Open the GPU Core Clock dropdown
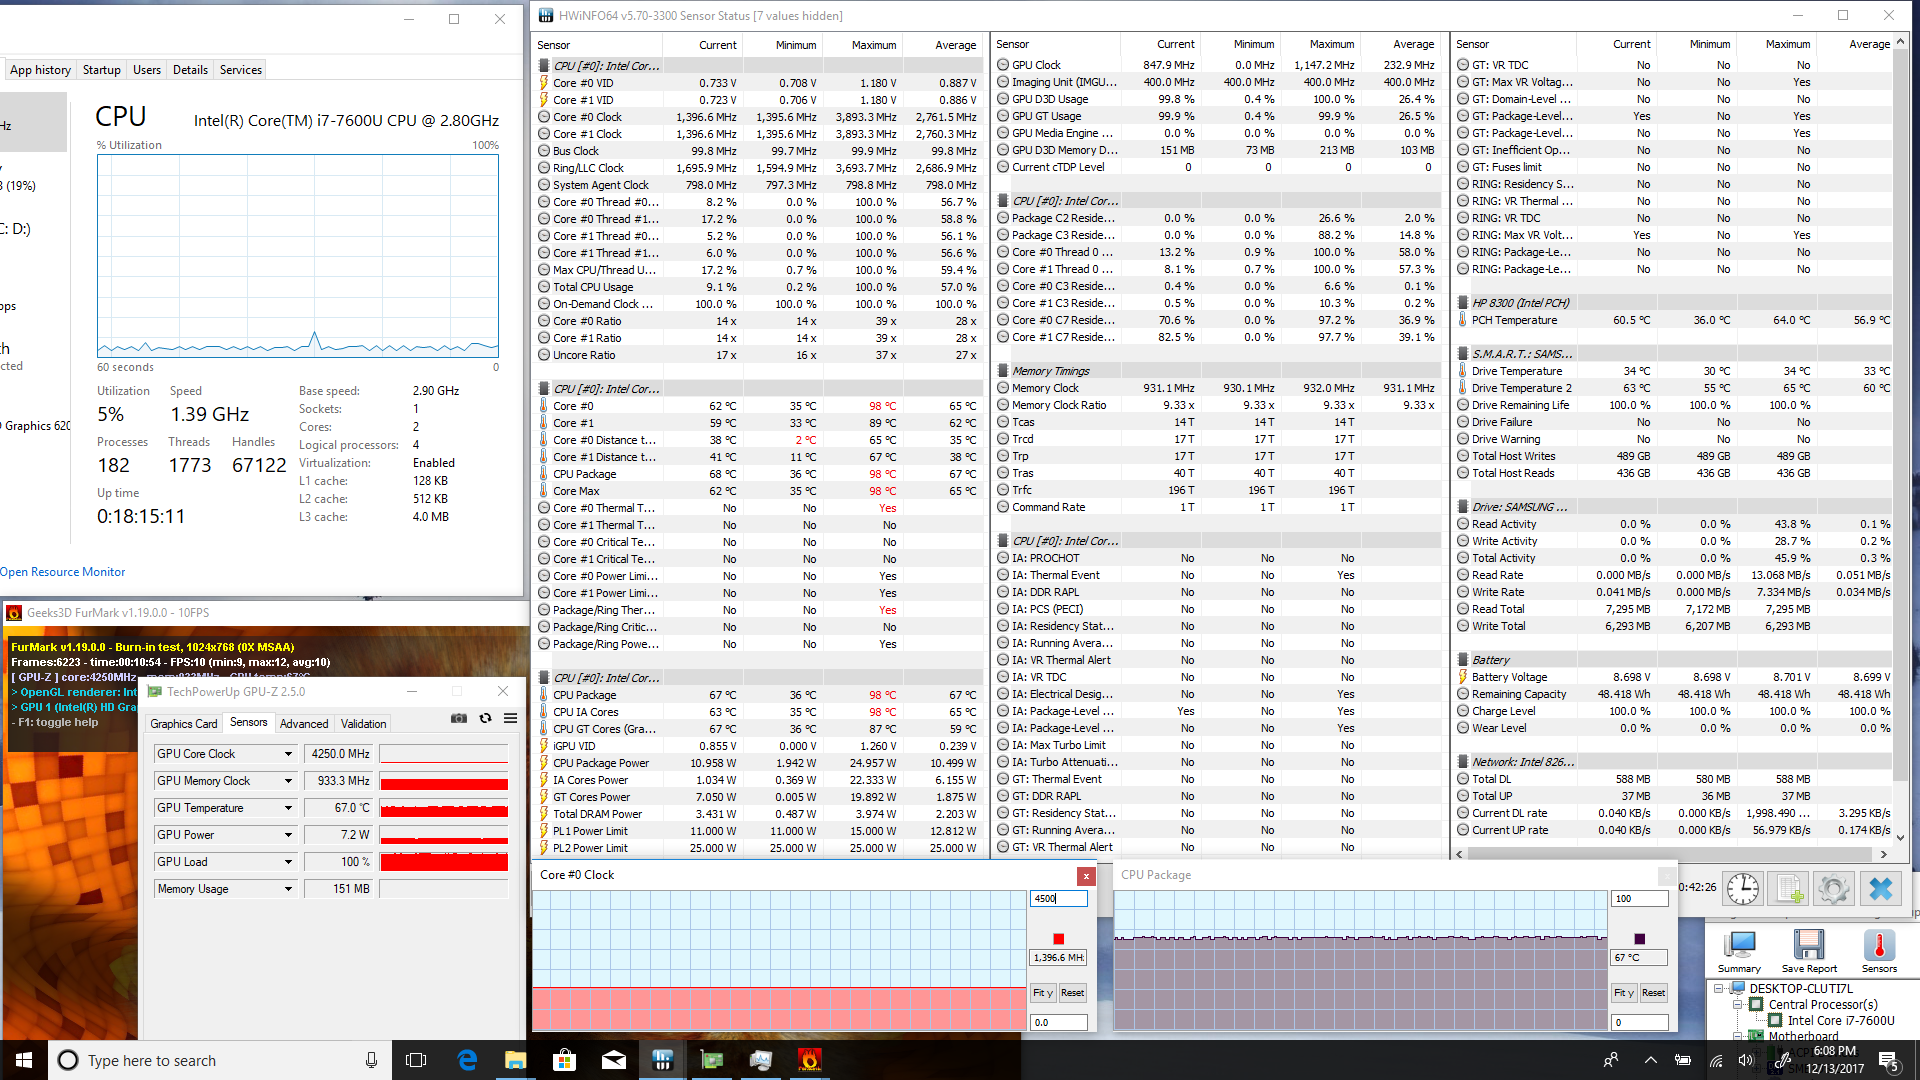 (288, 754)
